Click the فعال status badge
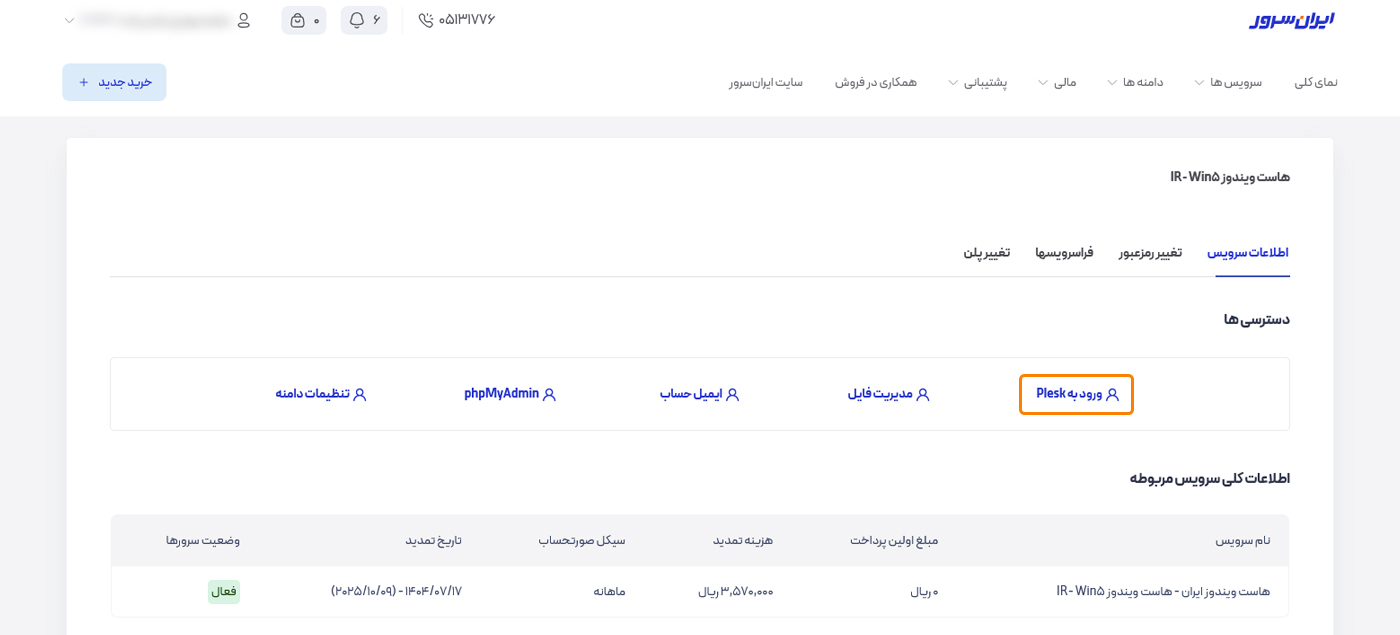Viewport: 1400px width, 635px height. pyautogui.click(x=224, y=591)
